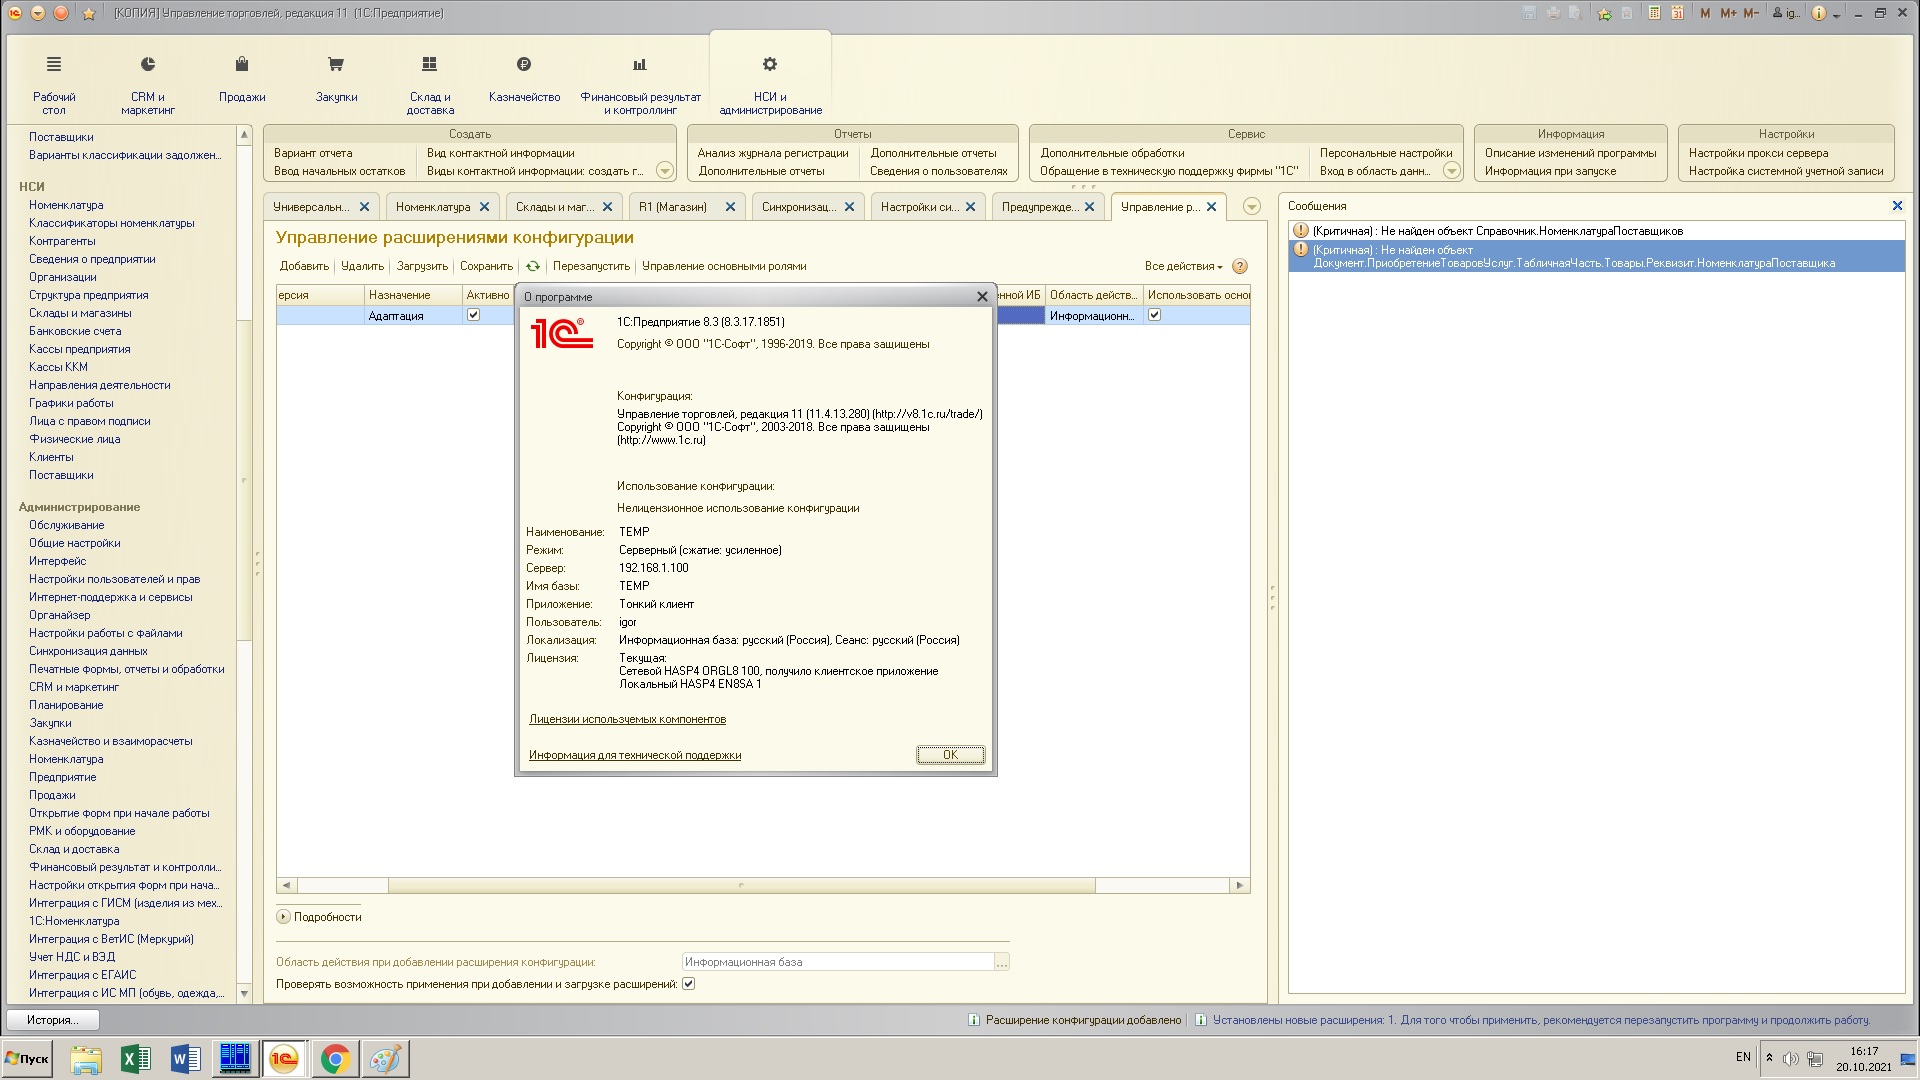Screen dimensions: 1920x1080
Task: Open Лицензии используемых компонентов link
Action: coord(627,719)
